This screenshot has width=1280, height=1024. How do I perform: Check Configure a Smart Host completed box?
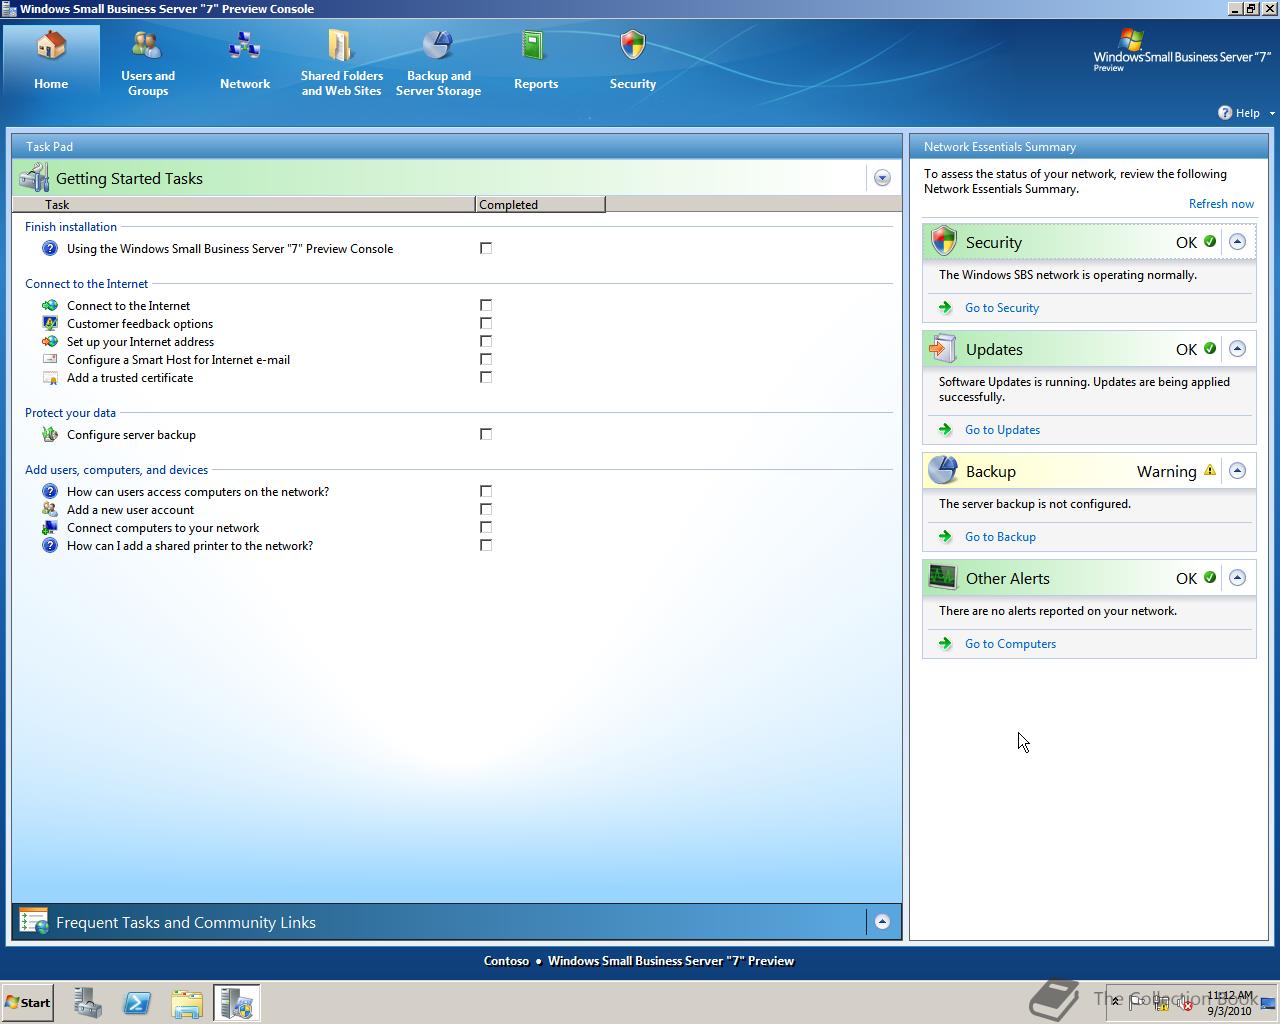pyautogui.click(x=486, y=359)
